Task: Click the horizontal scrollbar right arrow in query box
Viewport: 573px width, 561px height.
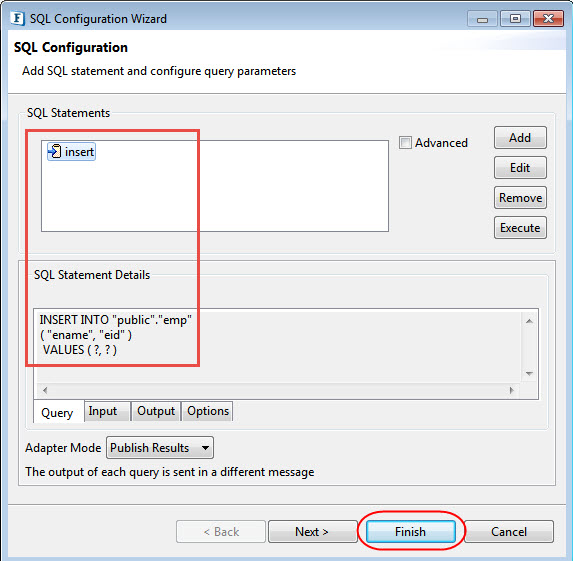Action: (512, 390)
